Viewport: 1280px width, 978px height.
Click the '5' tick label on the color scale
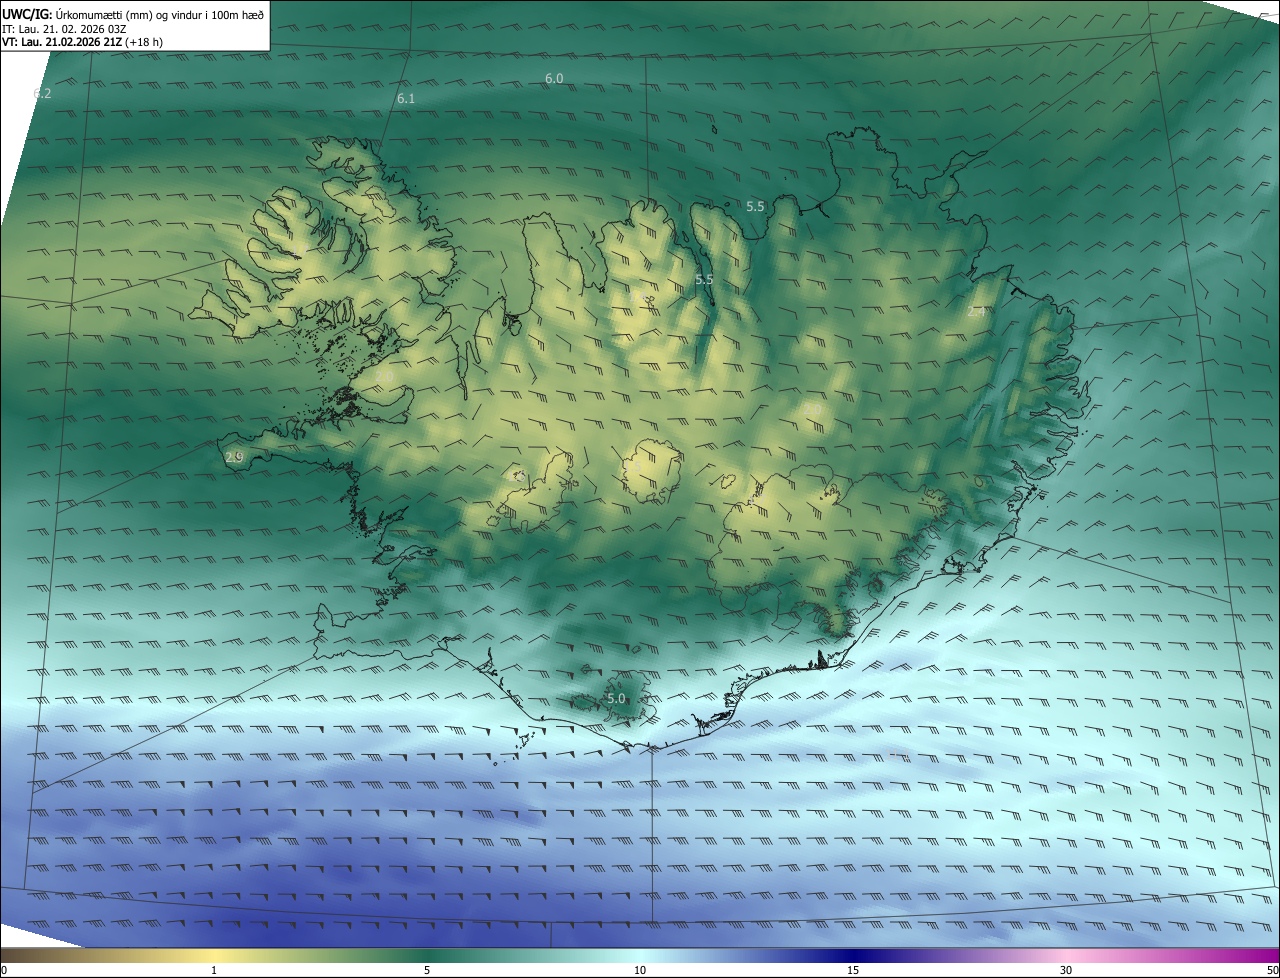click(x=427, y=970)
